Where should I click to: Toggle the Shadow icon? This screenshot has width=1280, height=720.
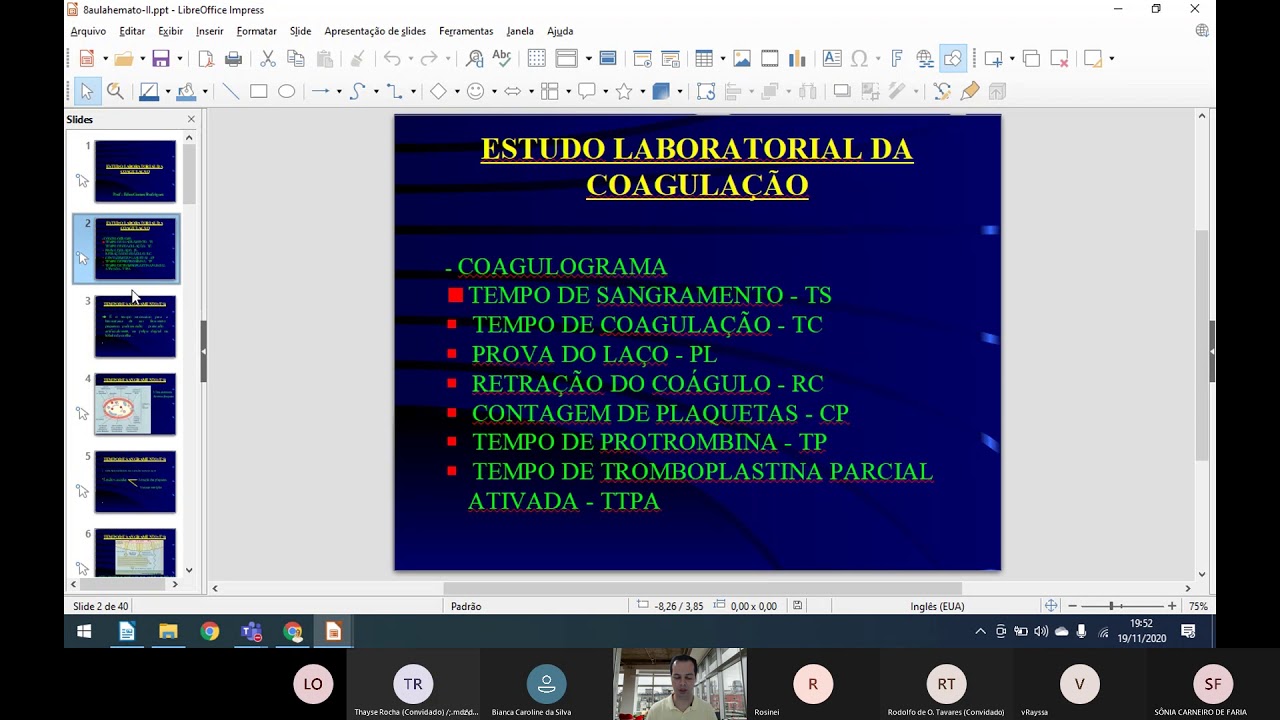(x=842, y=91)
